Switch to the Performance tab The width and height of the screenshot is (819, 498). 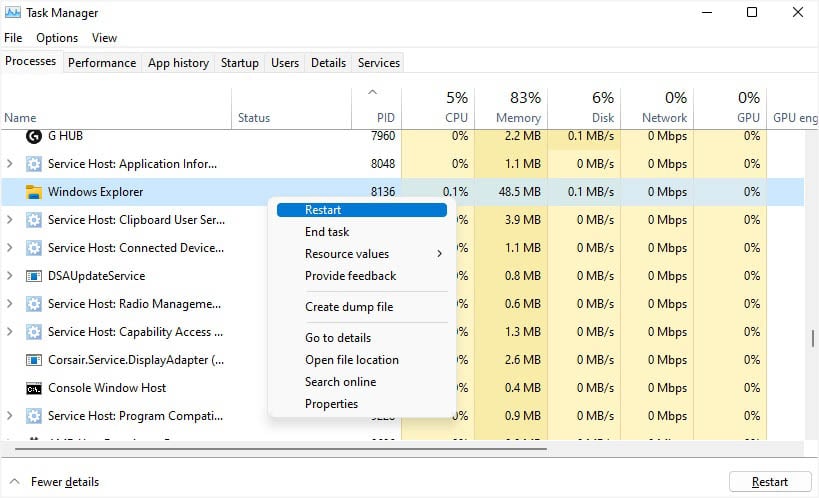102,63
